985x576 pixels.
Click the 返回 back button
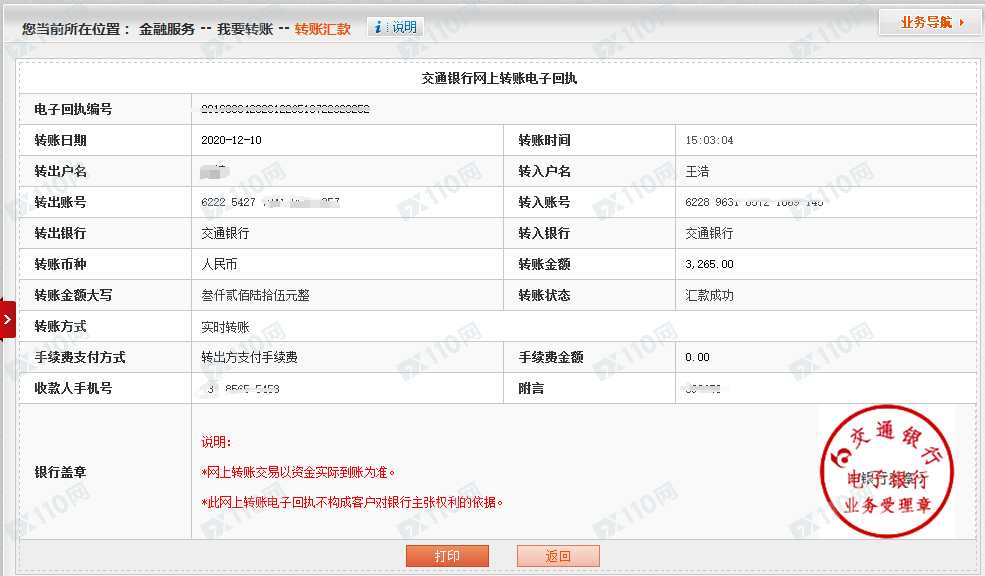(558, 556)
